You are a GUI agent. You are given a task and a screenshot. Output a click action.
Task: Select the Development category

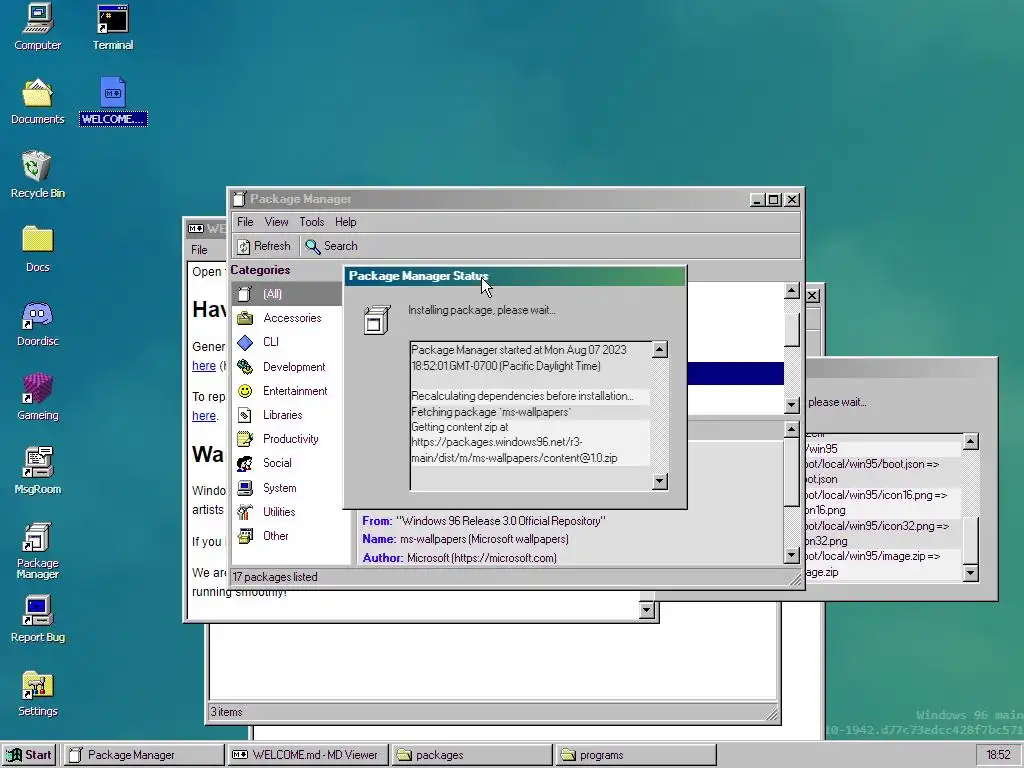pyautogui.click(x=287, y=366)
